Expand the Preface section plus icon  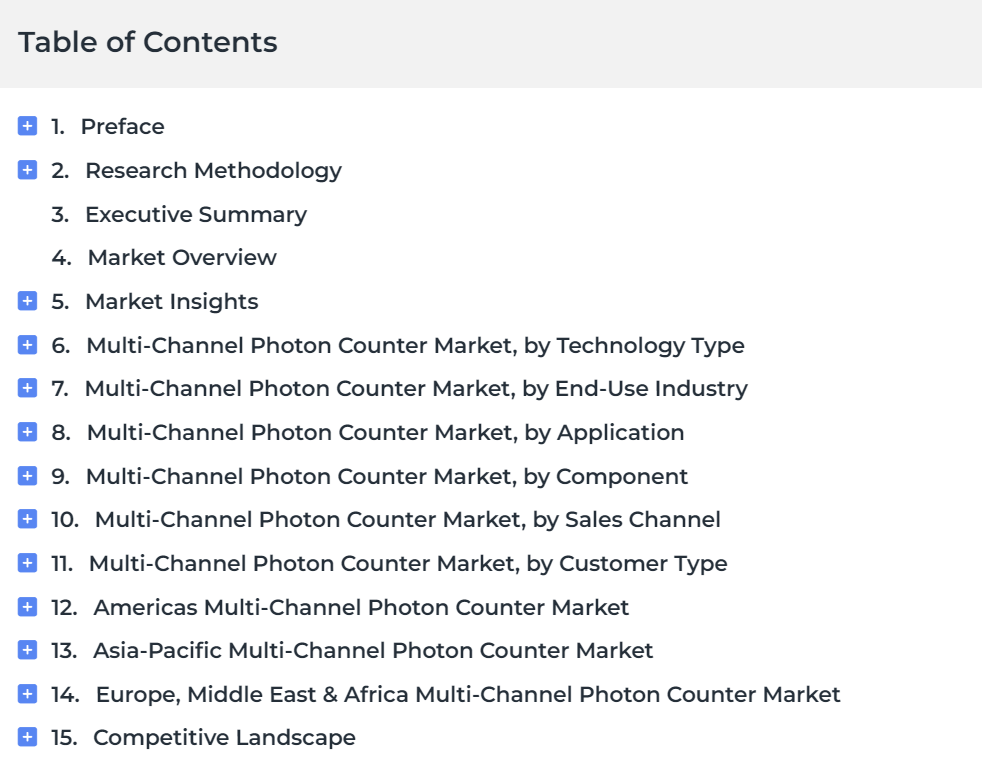pos(28,126)
